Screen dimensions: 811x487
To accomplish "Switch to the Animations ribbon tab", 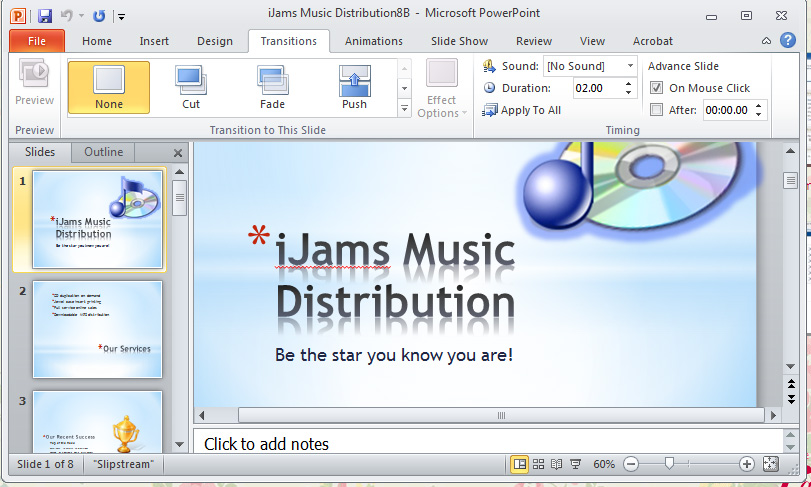I will [373, 41].
